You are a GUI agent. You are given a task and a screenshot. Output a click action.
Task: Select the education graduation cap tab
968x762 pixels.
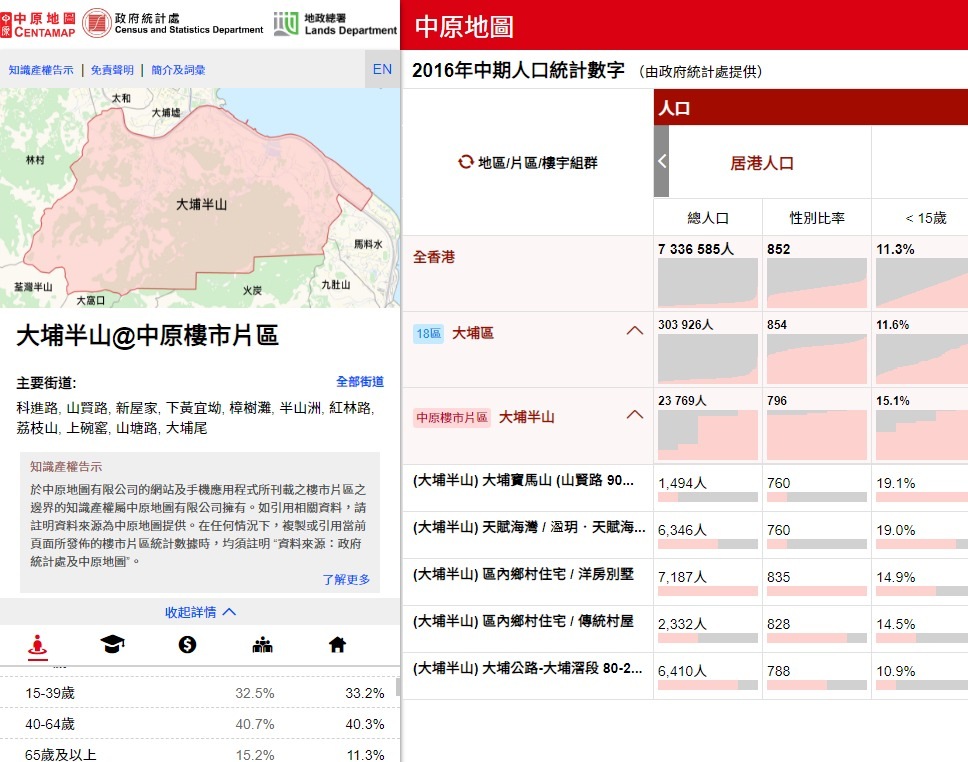[x=112, y=645]
